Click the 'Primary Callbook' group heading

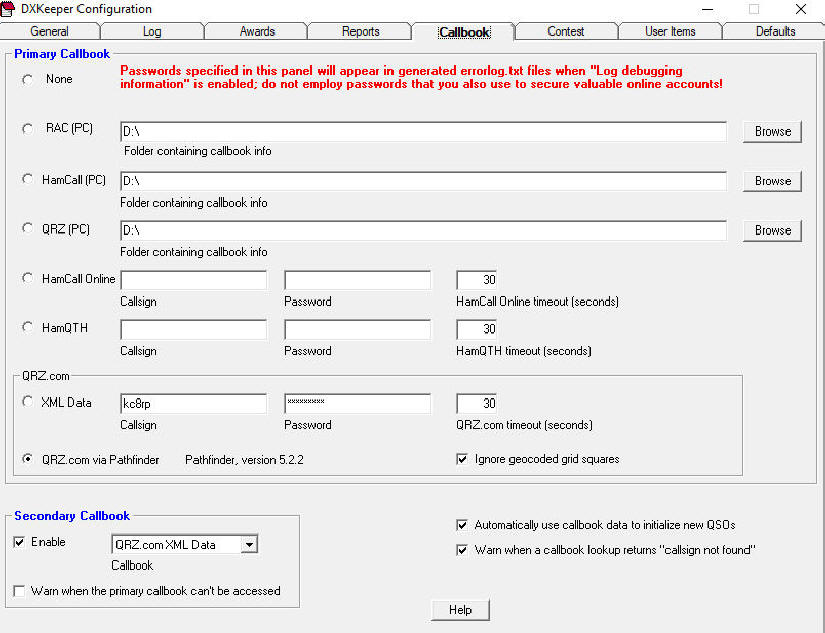coord(62,54)
